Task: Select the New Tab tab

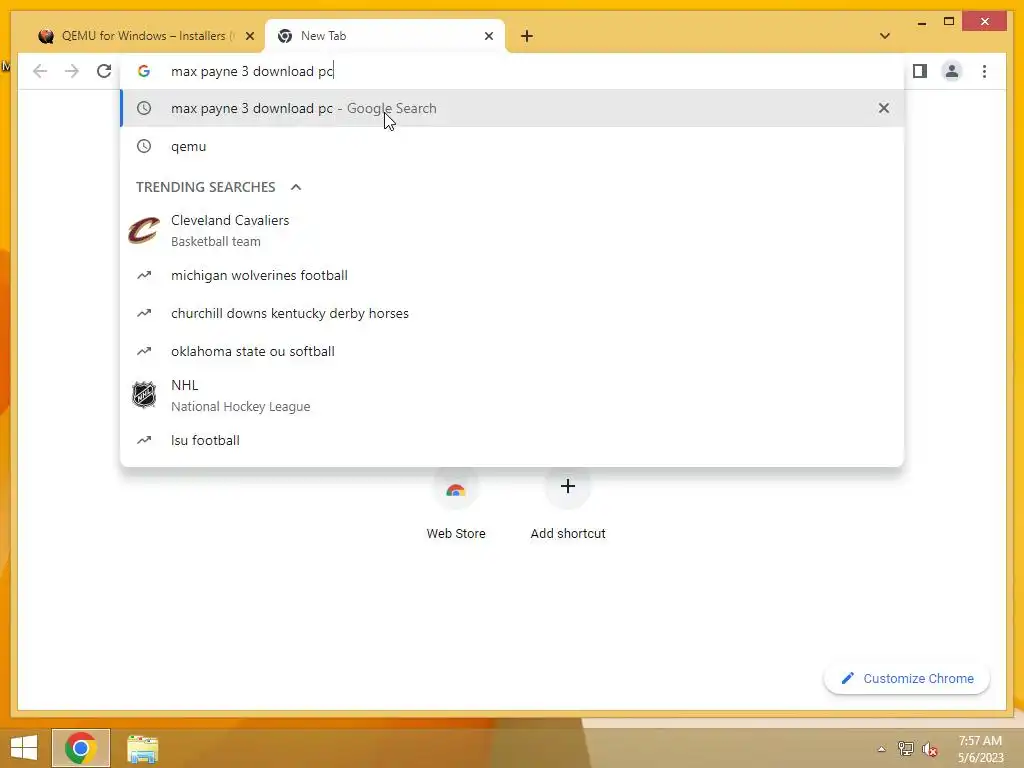Action: tap(385, 36)
